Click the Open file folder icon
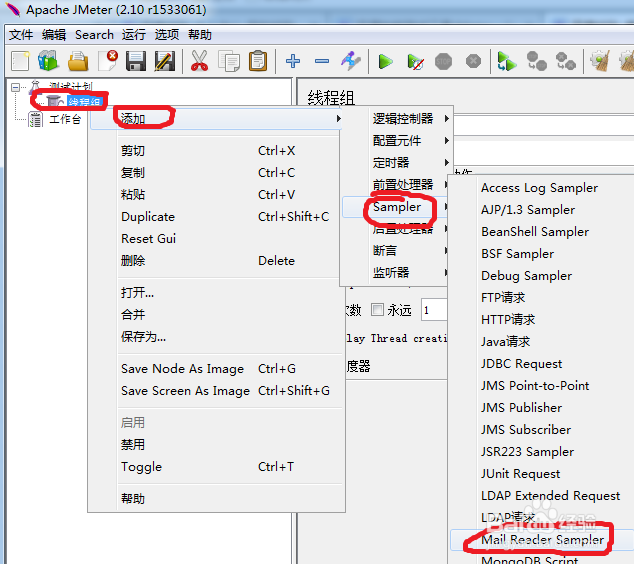The height and width of the screenshot is (565, 634). [x=78, y=61]
